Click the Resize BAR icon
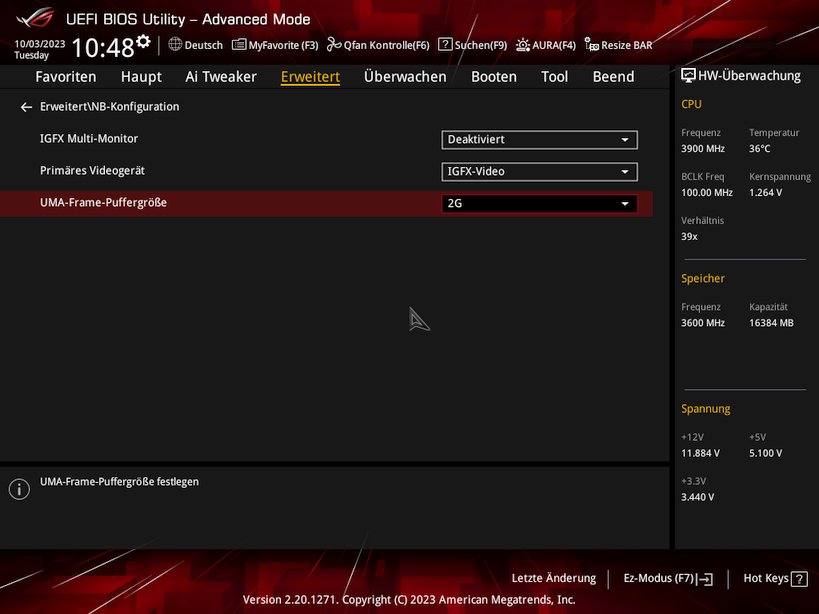 coord(620,44)
